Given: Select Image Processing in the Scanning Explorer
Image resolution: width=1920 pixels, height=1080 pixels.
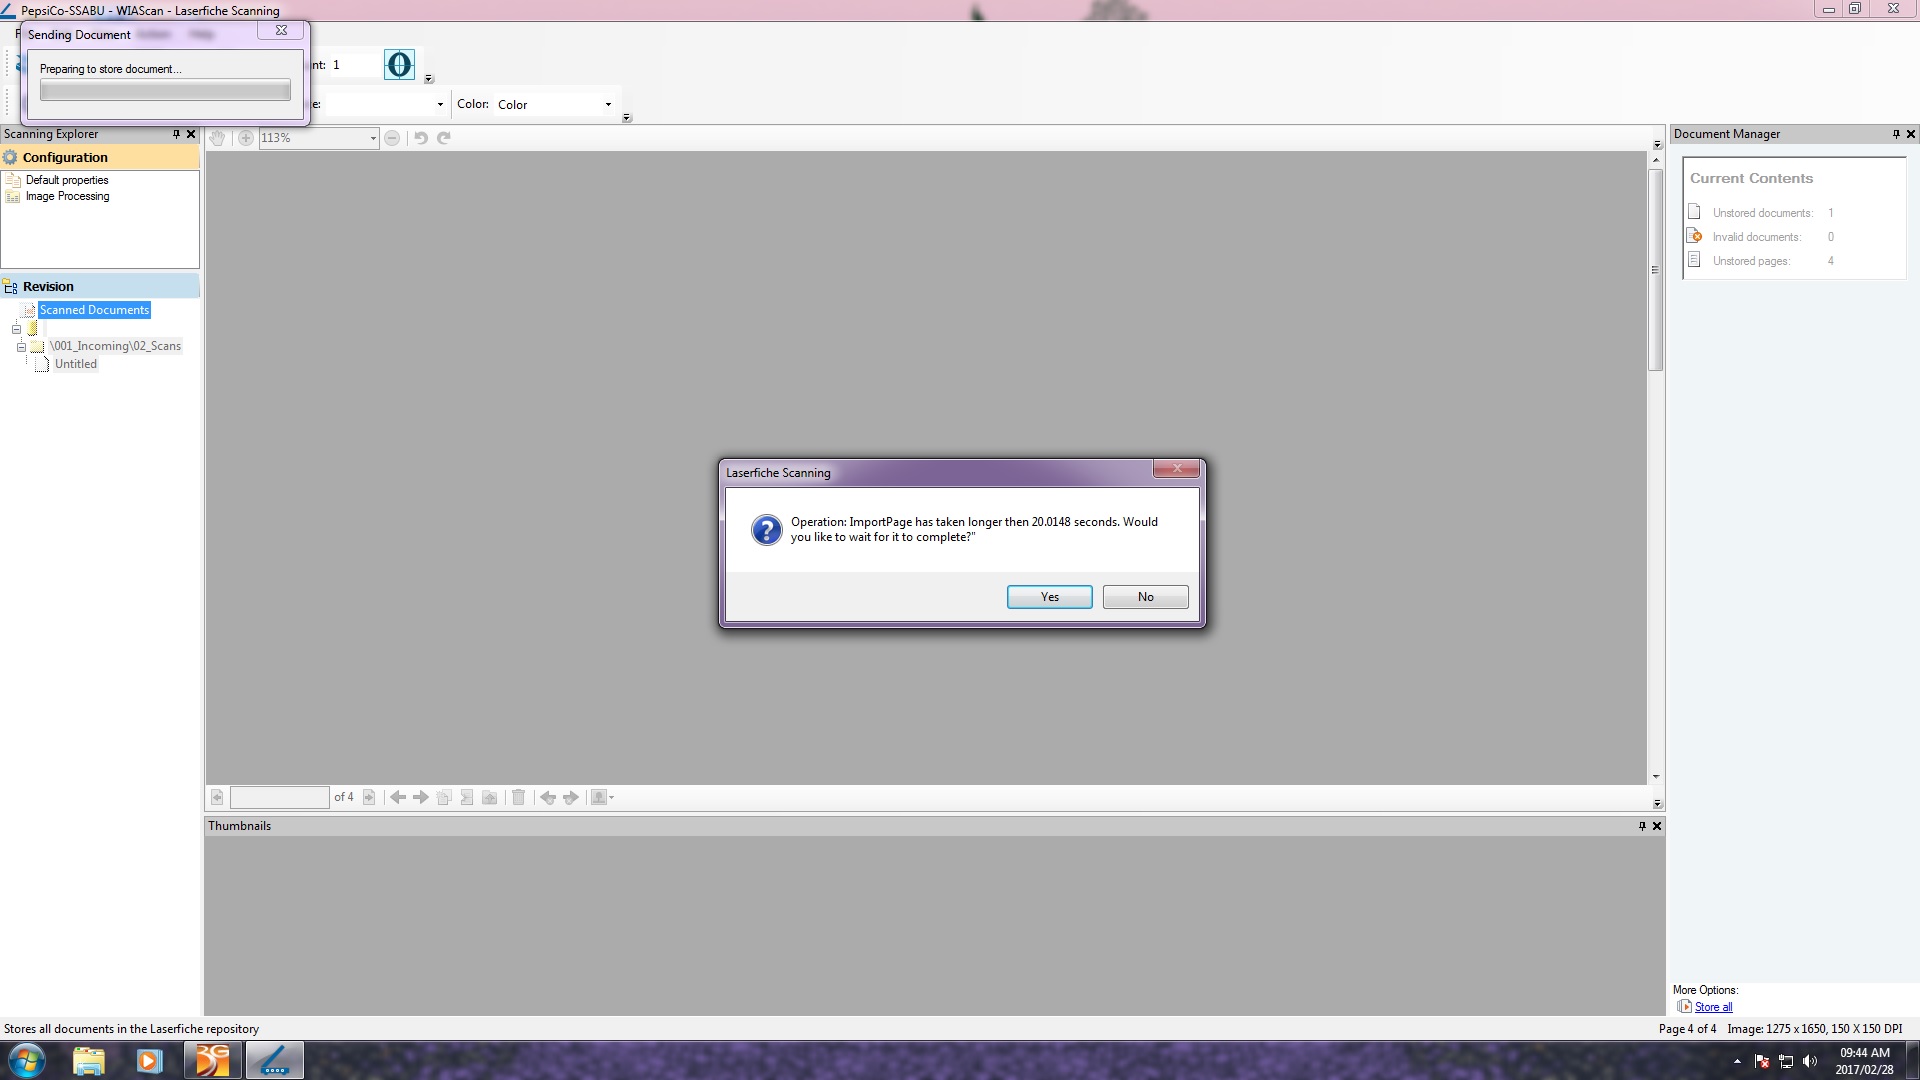Looking at the screenshot, I should pos(66,196).
